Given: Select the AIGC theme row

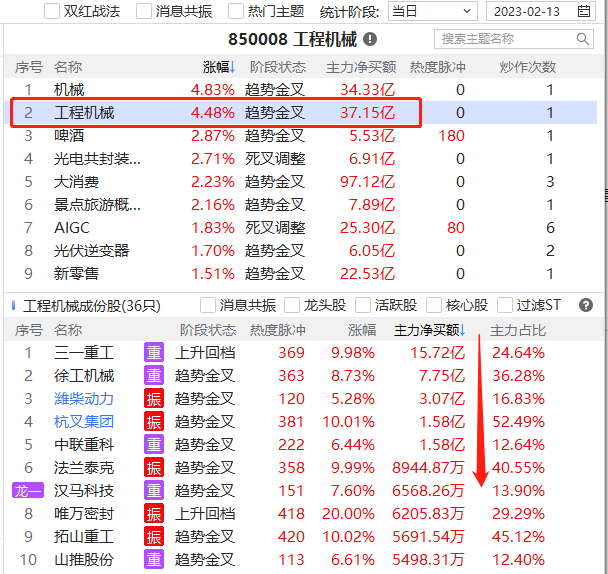Looking at the screenshot, I should (301, 228).
